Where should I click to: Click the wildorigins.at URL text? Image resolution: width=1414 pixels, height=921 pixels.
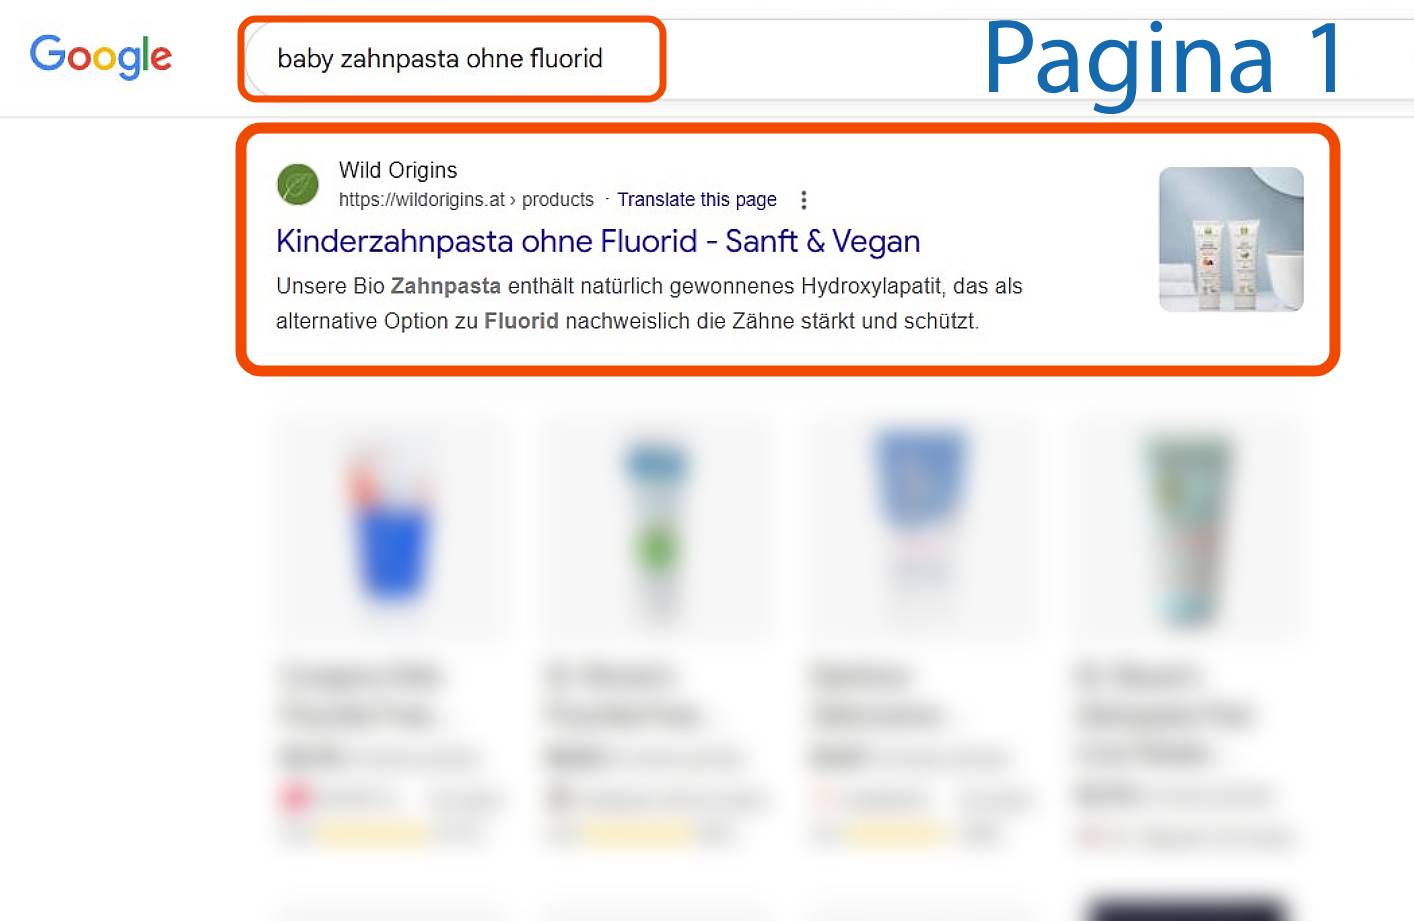(421, 199)
